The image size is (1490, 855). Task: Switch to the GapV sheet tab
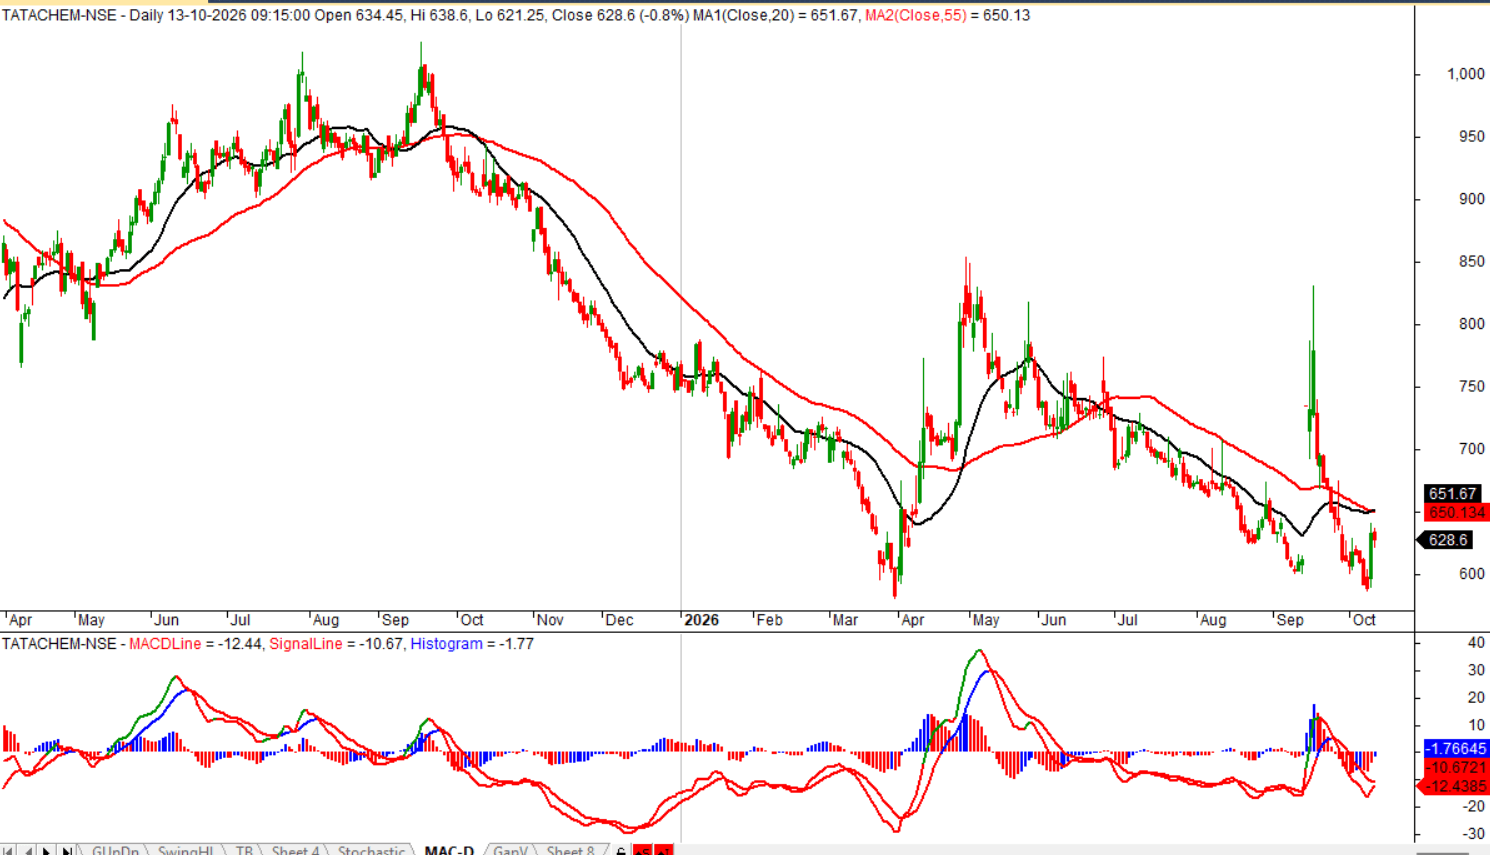[x=510, y=851]
